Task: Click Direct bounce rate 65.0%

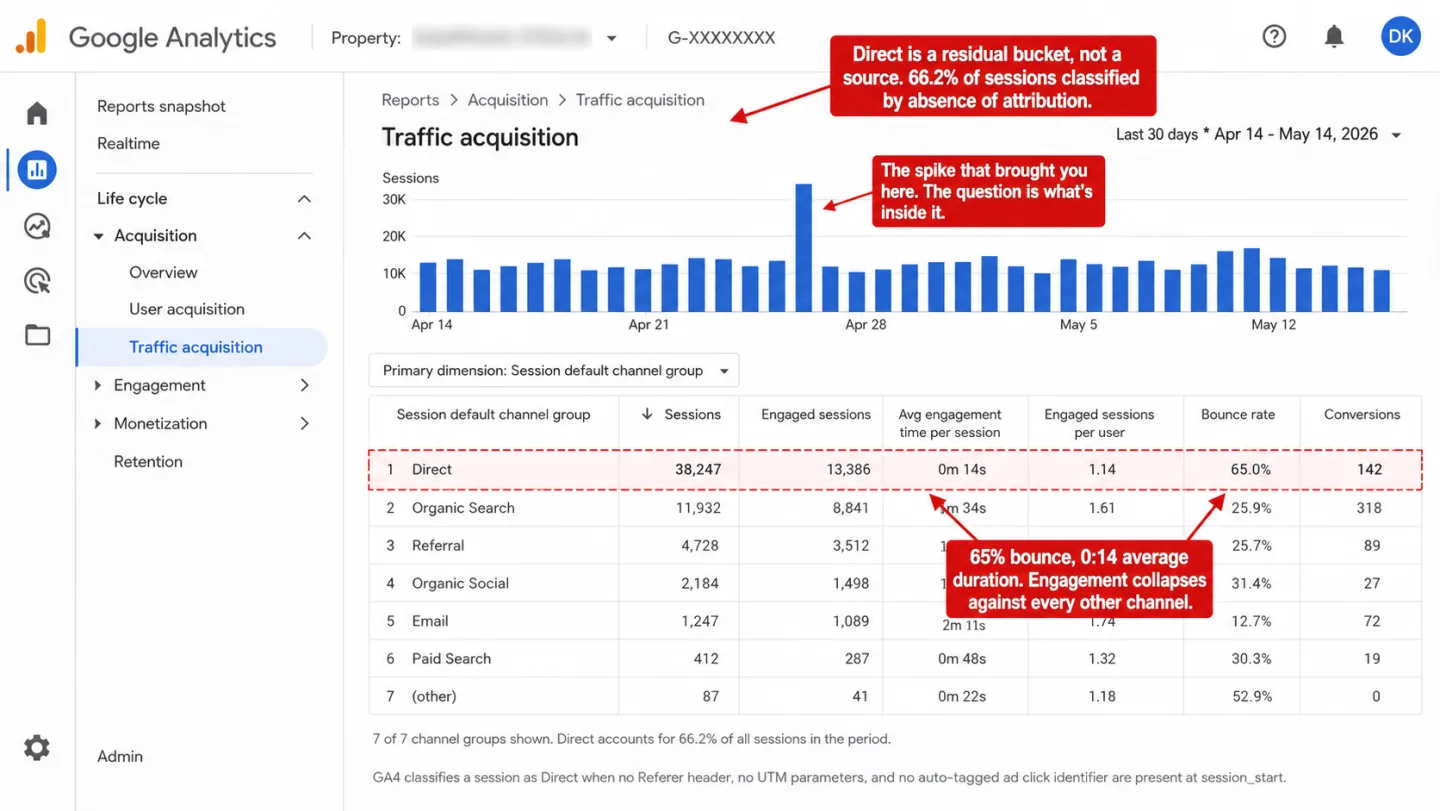Action: tap(1251, 469)
